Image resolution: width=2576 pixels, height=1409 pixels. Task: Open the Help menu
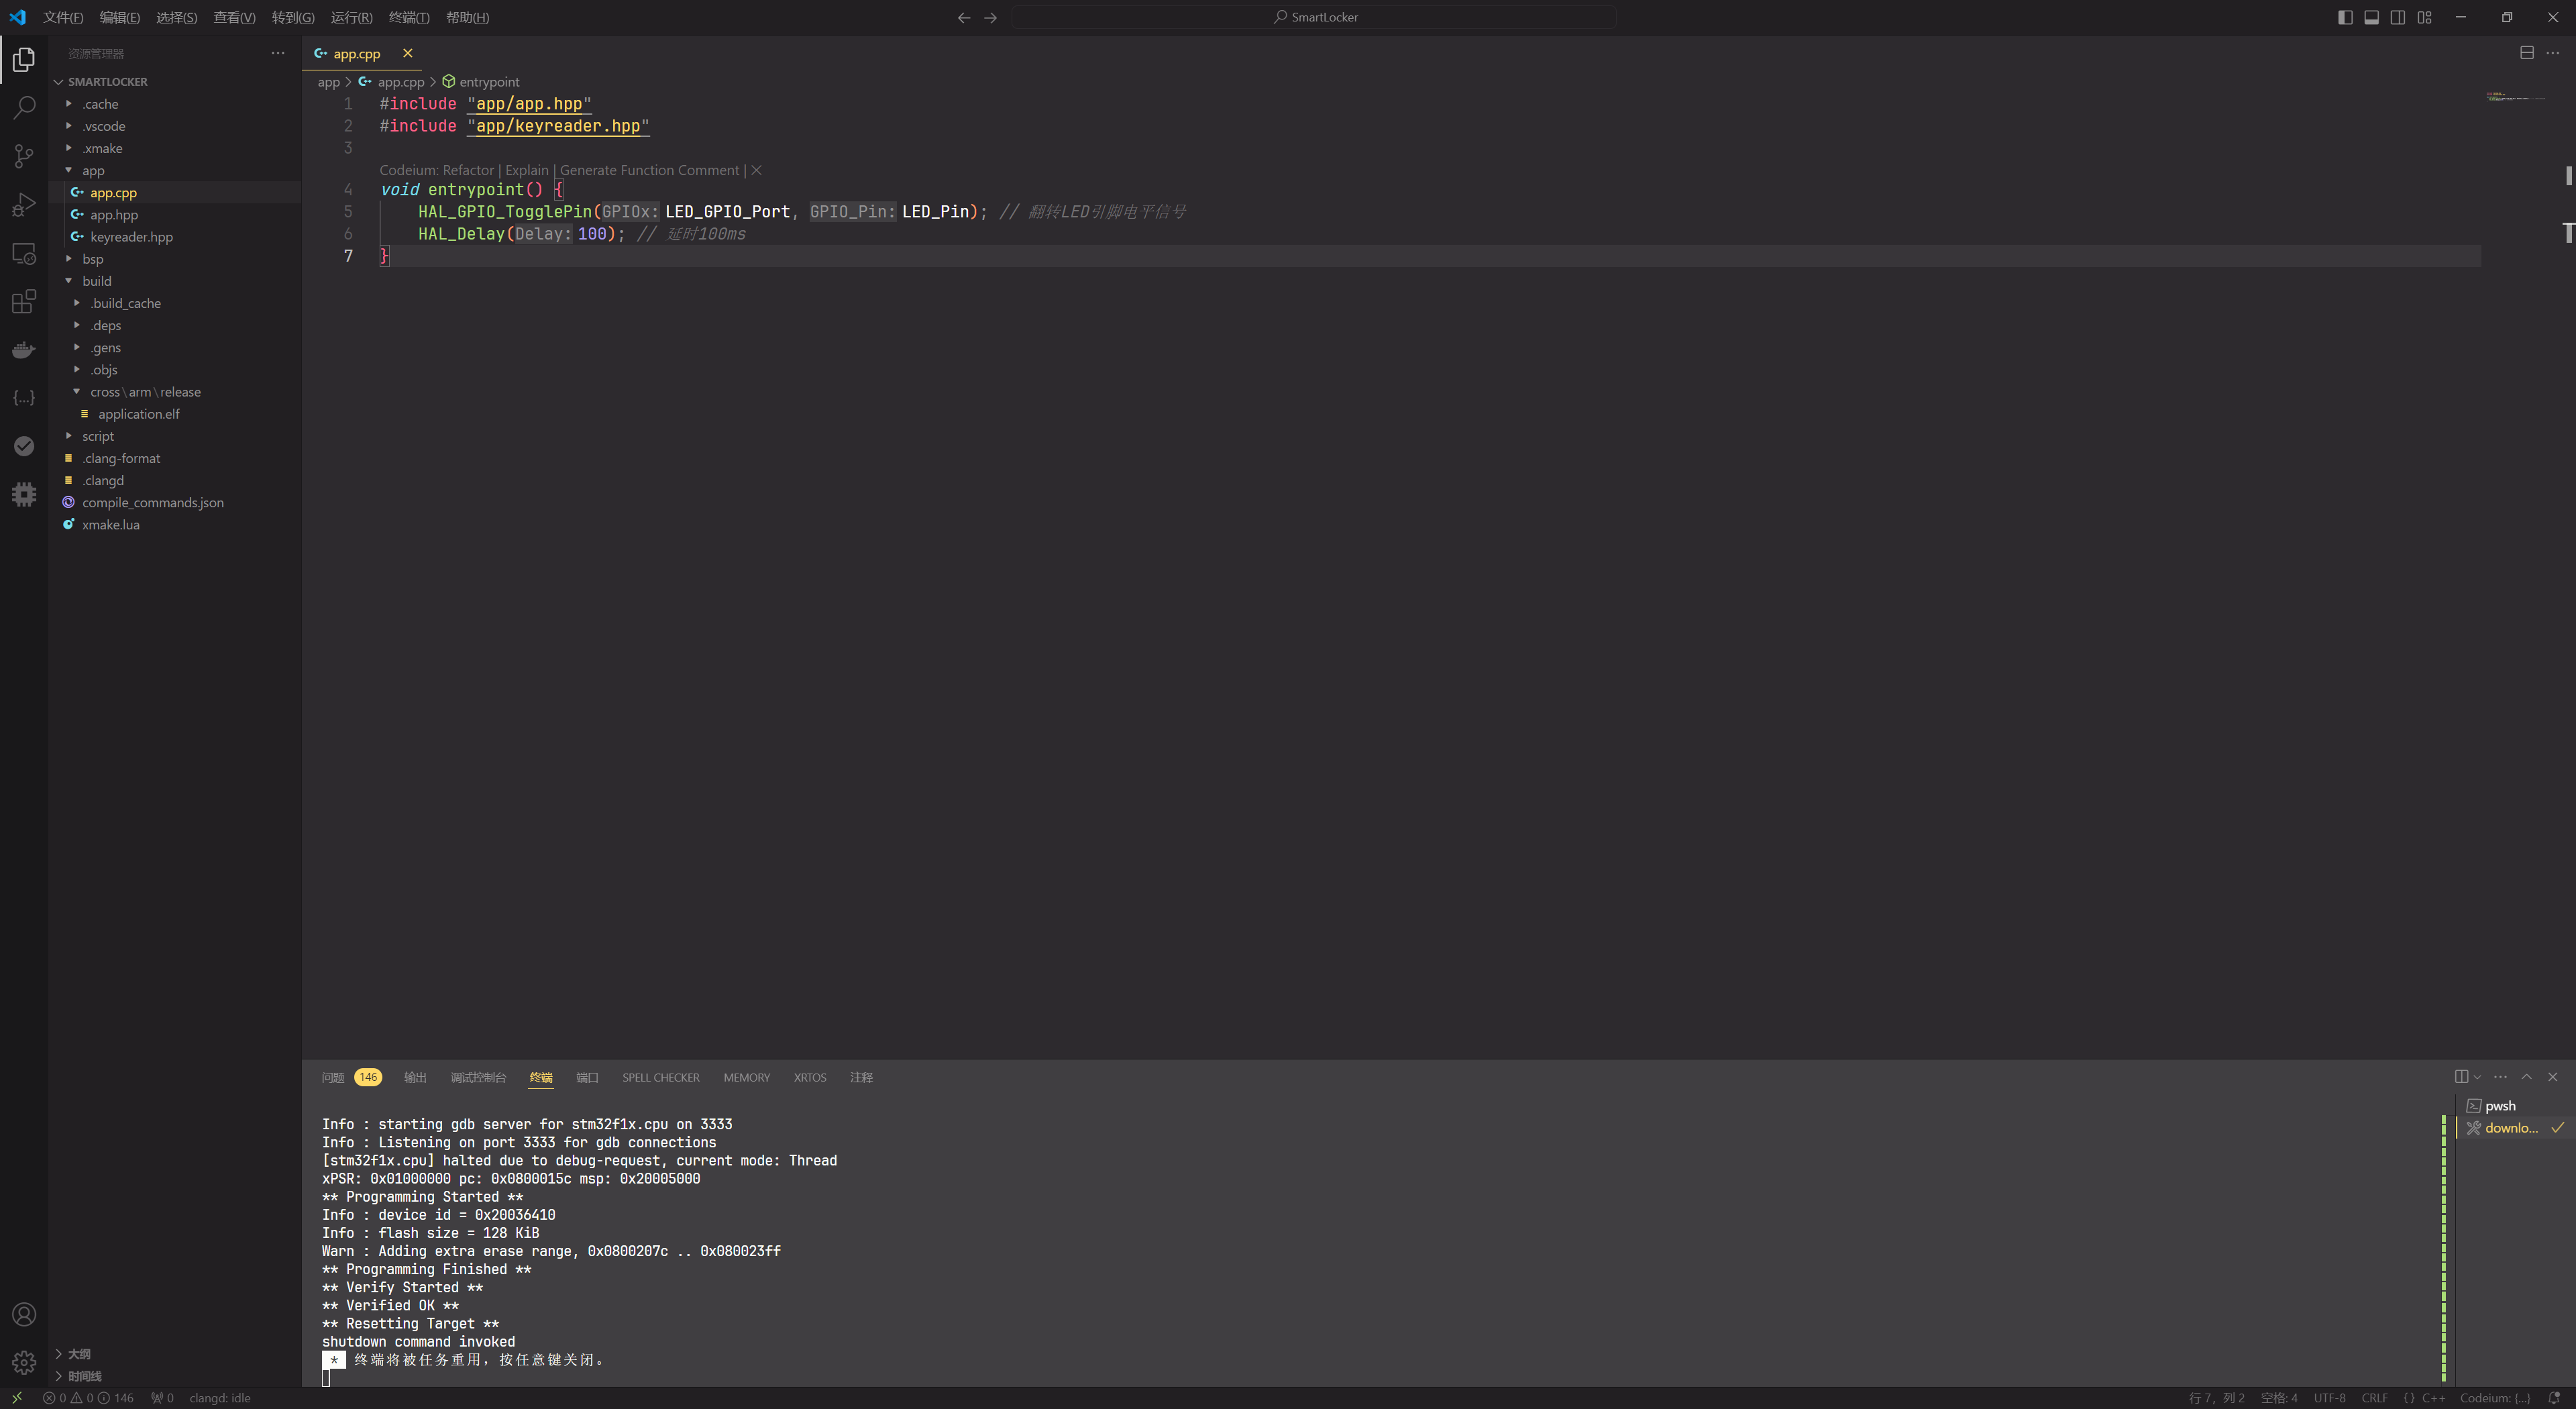(x=467, y=17)
